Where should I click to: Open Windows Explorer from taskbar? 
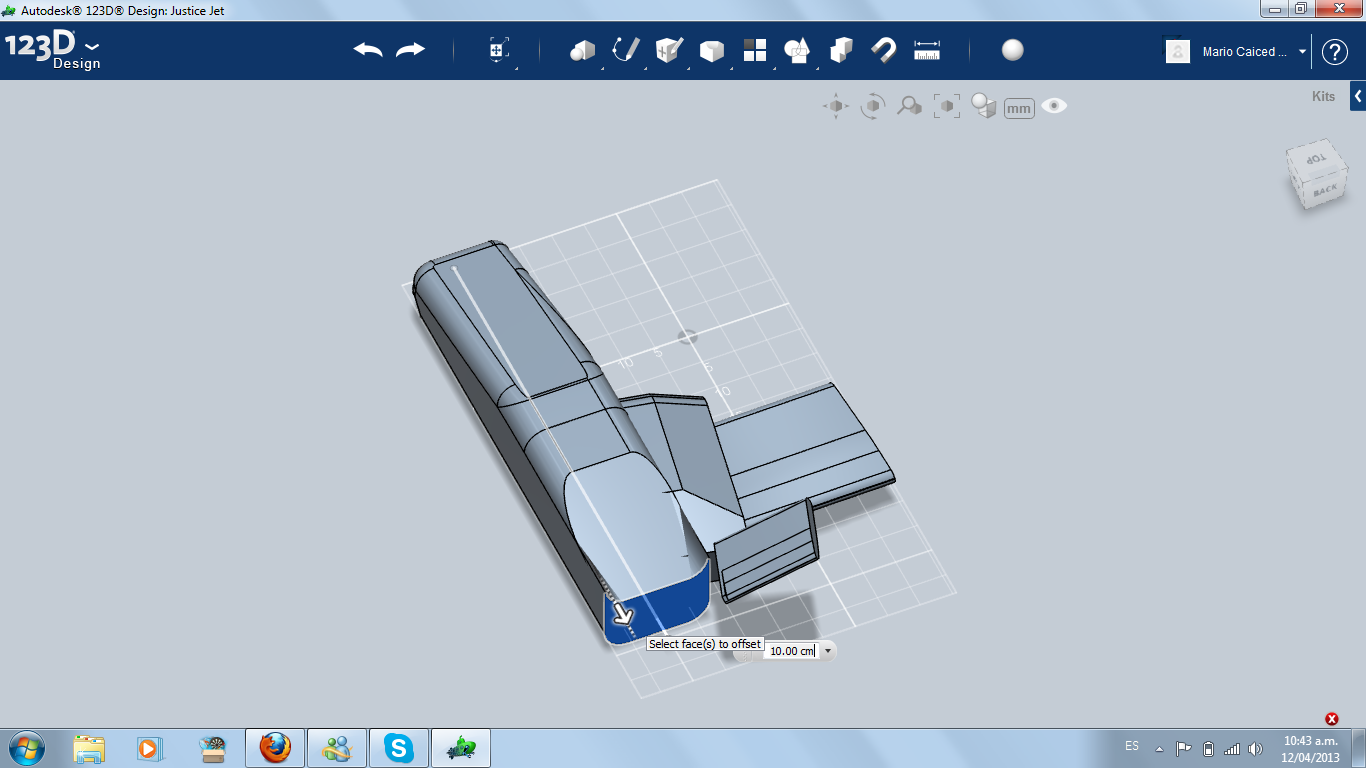(x=89, y=748)
